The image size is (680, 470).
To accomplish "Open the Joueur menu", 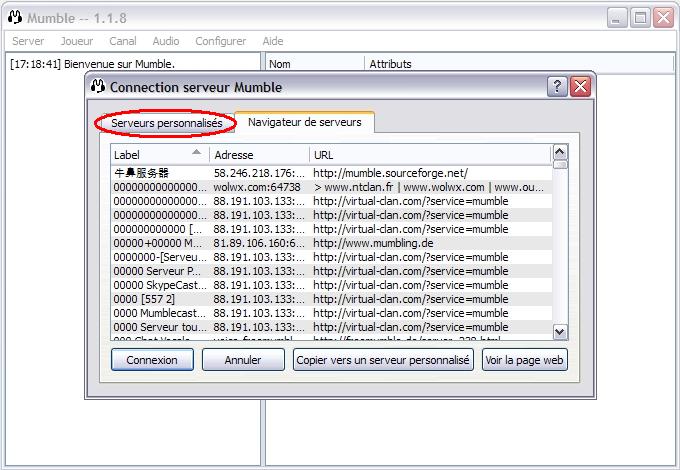I will 77,41.
